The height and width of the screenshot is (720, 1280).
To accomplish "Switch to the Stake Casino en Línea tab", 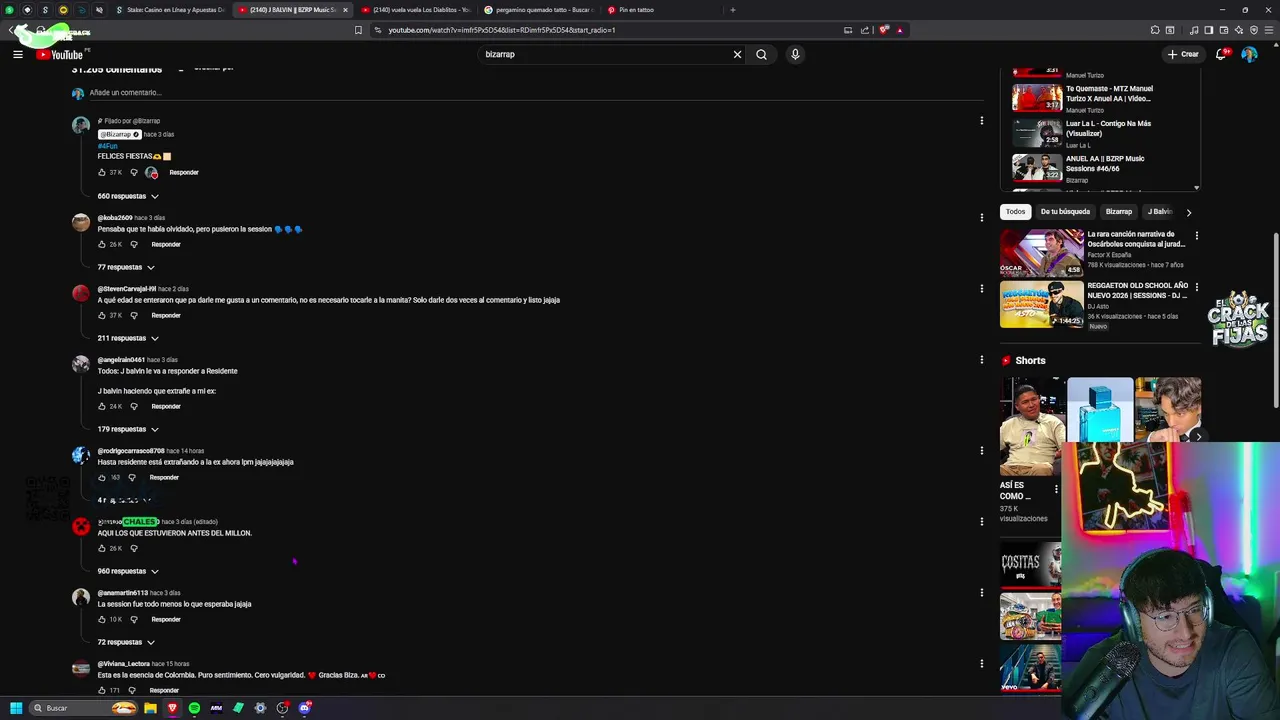I will pyautogui.click(x=170, y=10).
